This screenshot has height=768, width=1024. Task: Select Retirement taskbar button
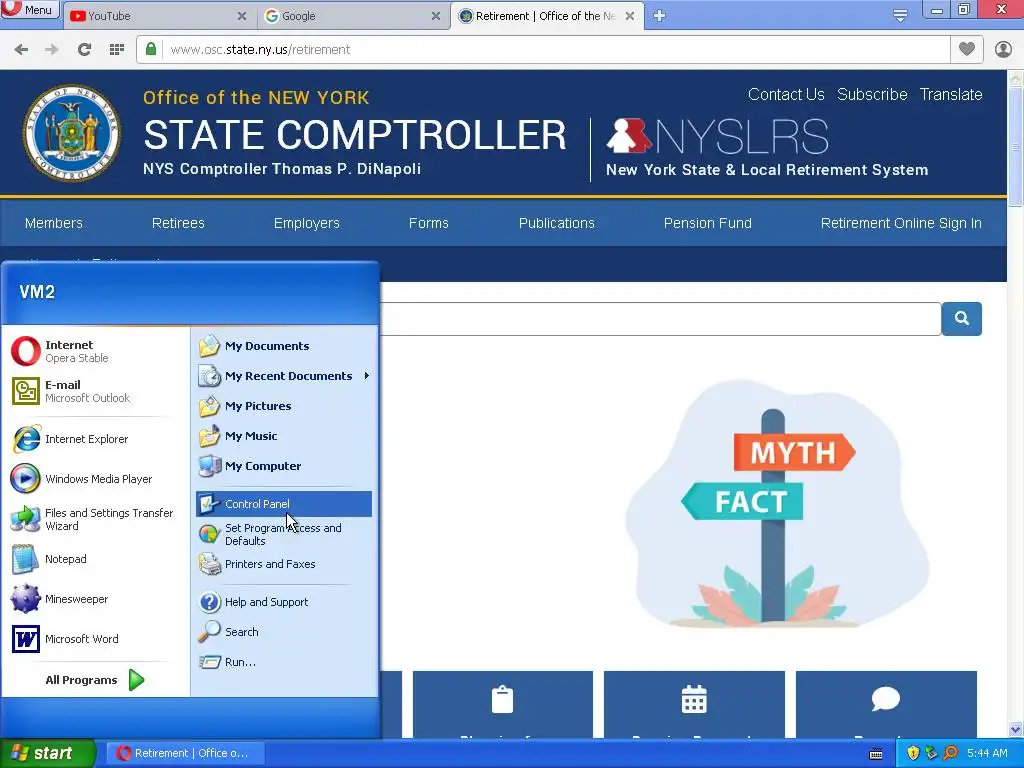coord(185,753)
